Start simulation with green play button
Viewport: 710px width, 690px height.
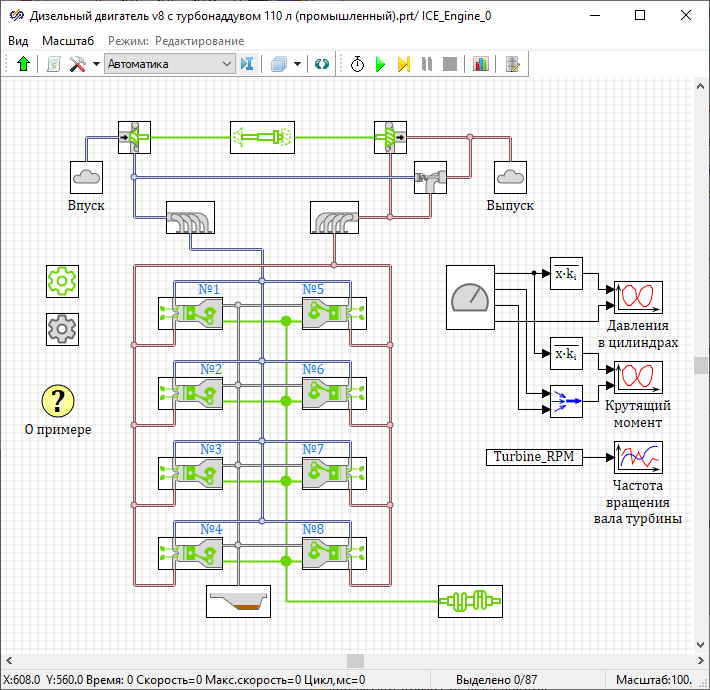pyautogui.click(x=380, y=64)
